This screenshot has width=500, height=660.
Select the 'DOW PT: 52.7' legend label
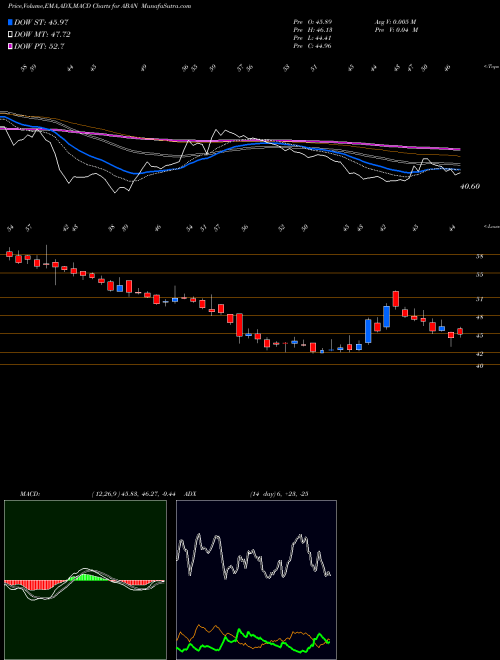39,46
